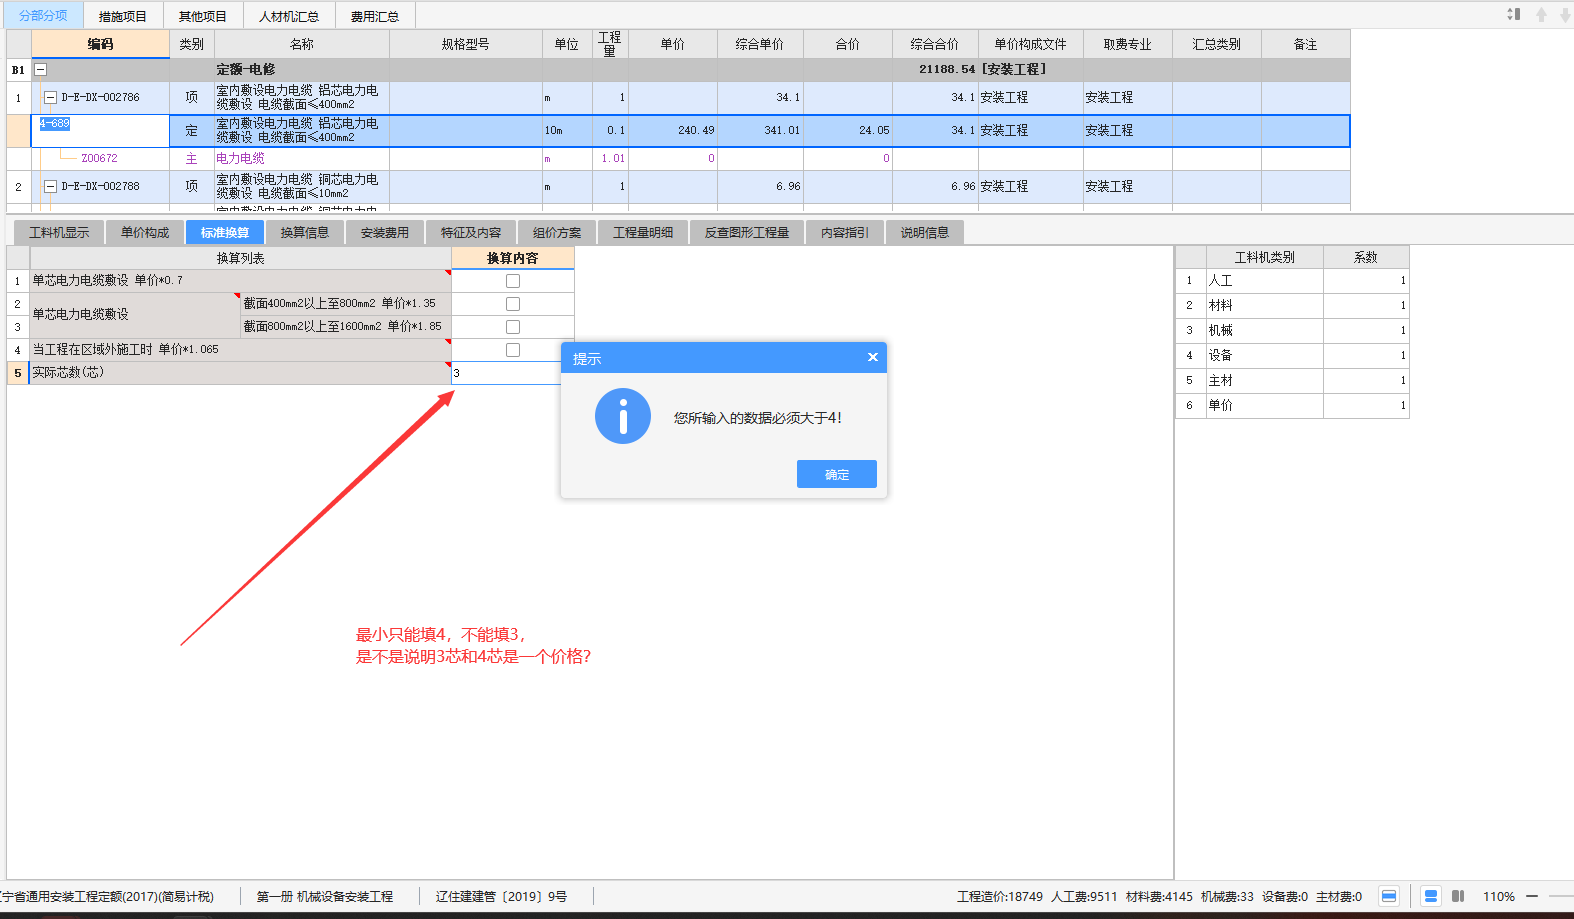Open the 人材机汇总 tab
Screen dimensions: 1574x919
tap(289, 16)
